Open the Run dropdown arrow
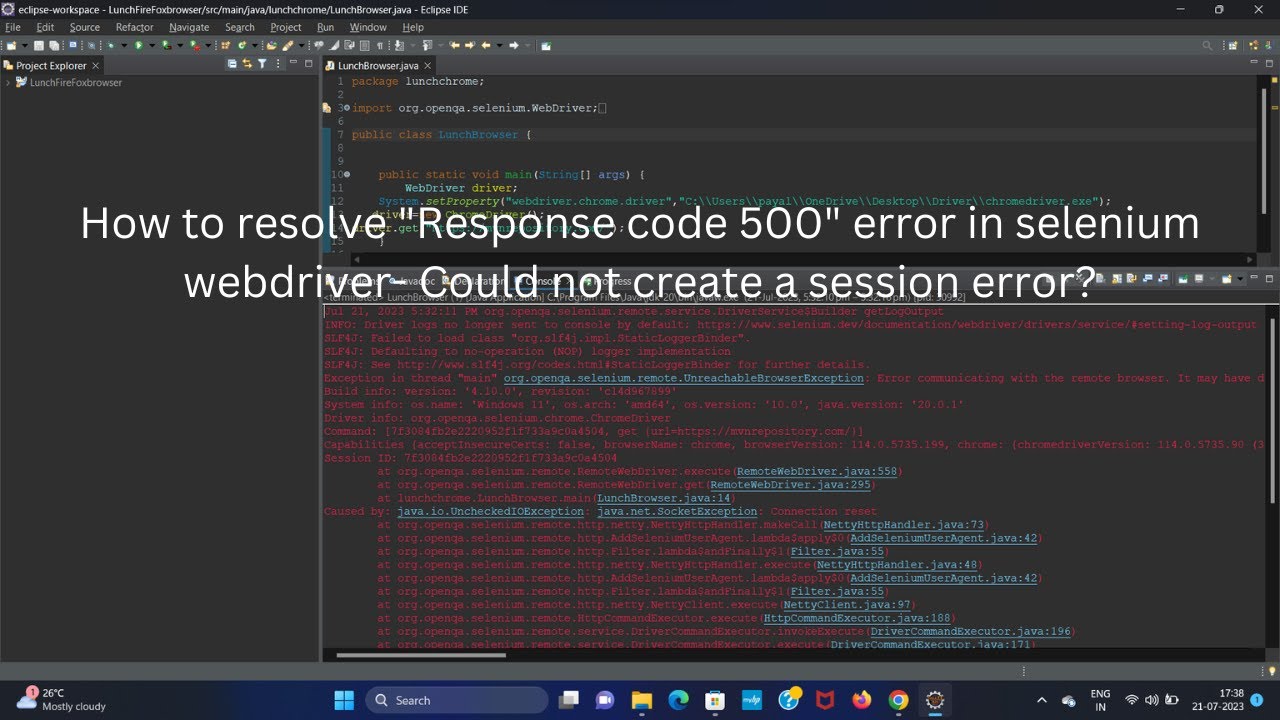Screen dimensions: 1280x720 point(152,45)
